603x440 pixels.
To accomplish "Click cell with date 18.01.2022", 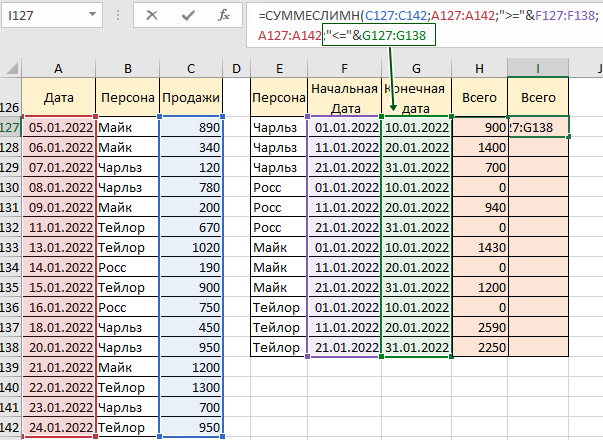I will (x=58, y=328).
